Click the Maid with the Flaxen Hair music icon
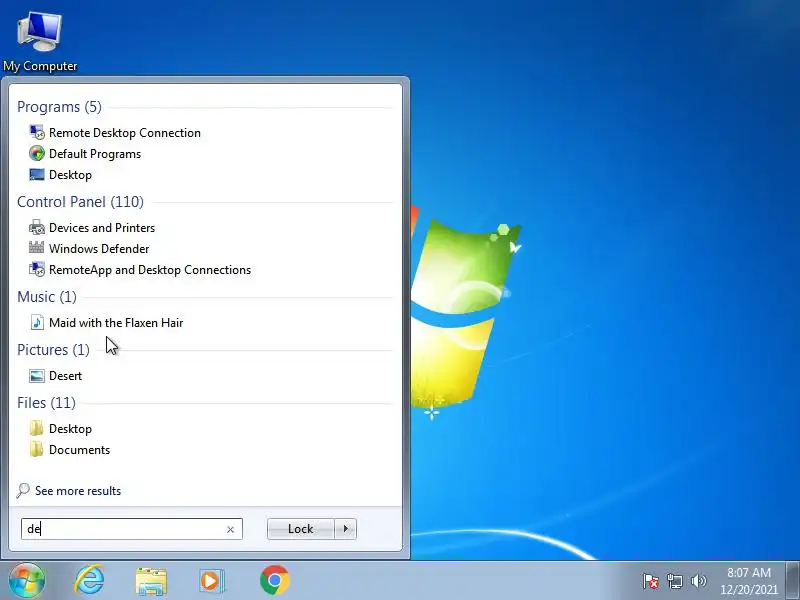 pos(37,322)
